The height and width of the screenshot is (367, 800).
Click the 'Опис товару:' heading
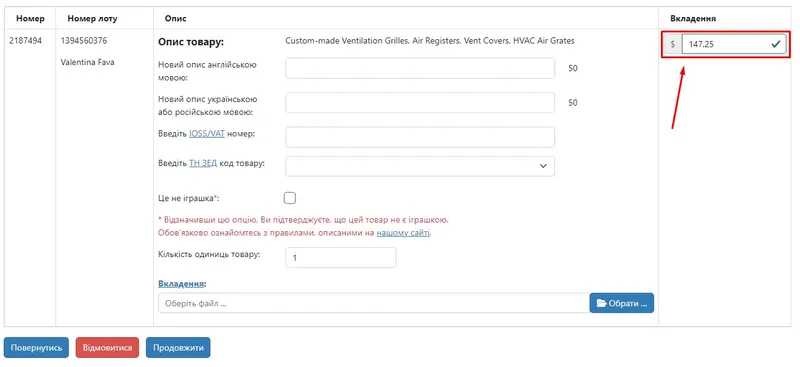pos(191,42)
